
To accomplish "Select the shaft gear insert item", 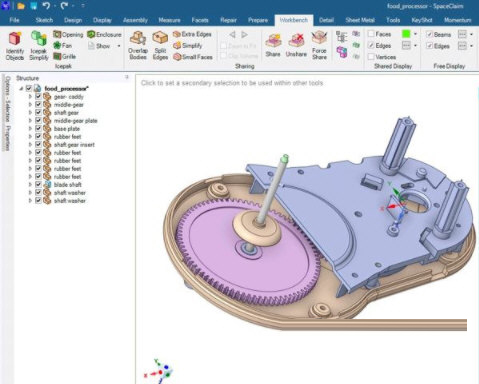I will tap(74, 145).
